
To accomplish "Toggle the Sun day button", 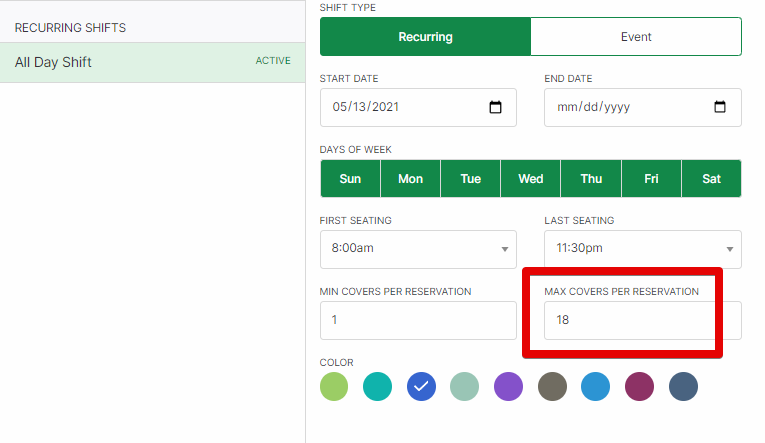I will click(x=350, y=179).
